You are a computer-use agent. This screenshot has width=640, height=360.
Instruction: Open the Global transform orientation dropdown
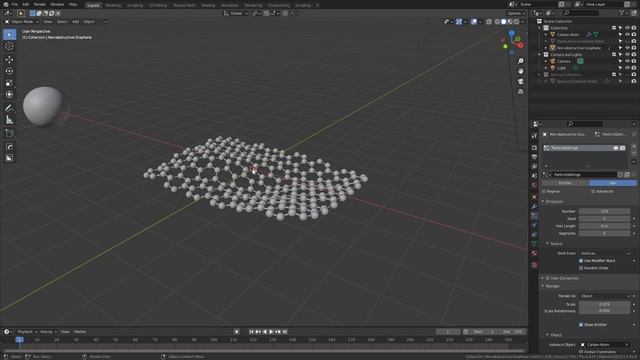236,13
